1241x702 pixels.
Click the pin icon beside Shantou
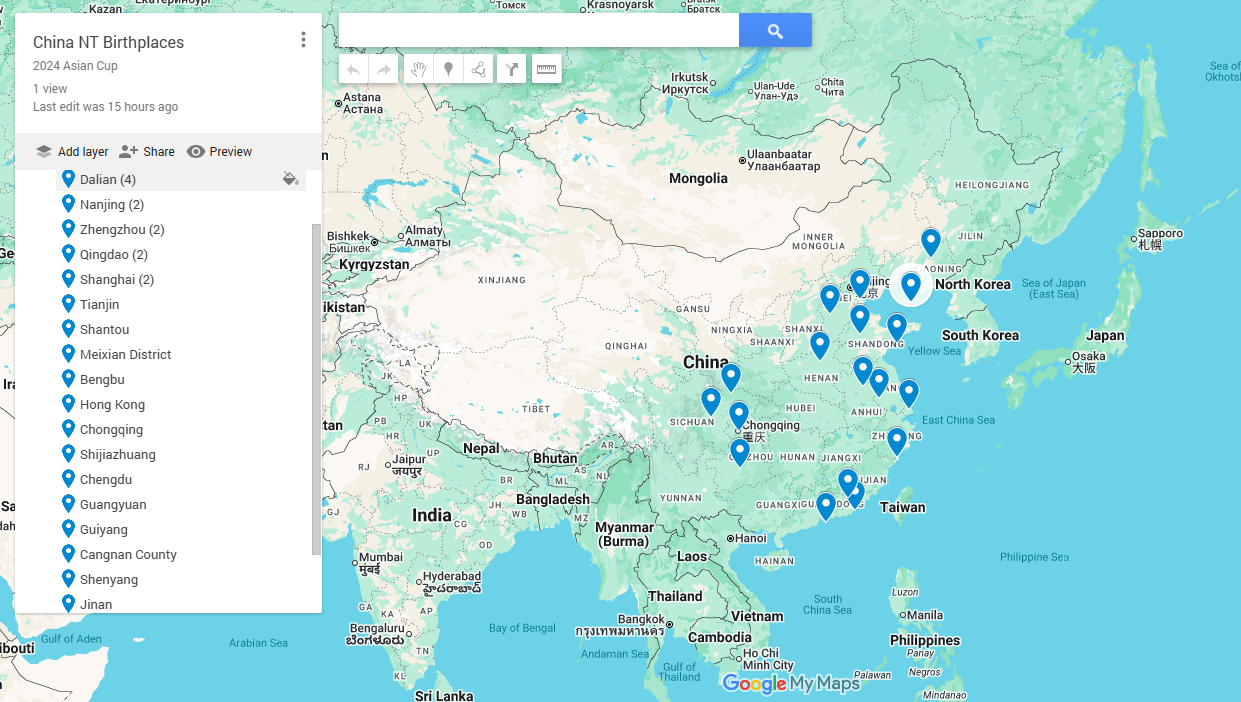(x=68, y=329)
